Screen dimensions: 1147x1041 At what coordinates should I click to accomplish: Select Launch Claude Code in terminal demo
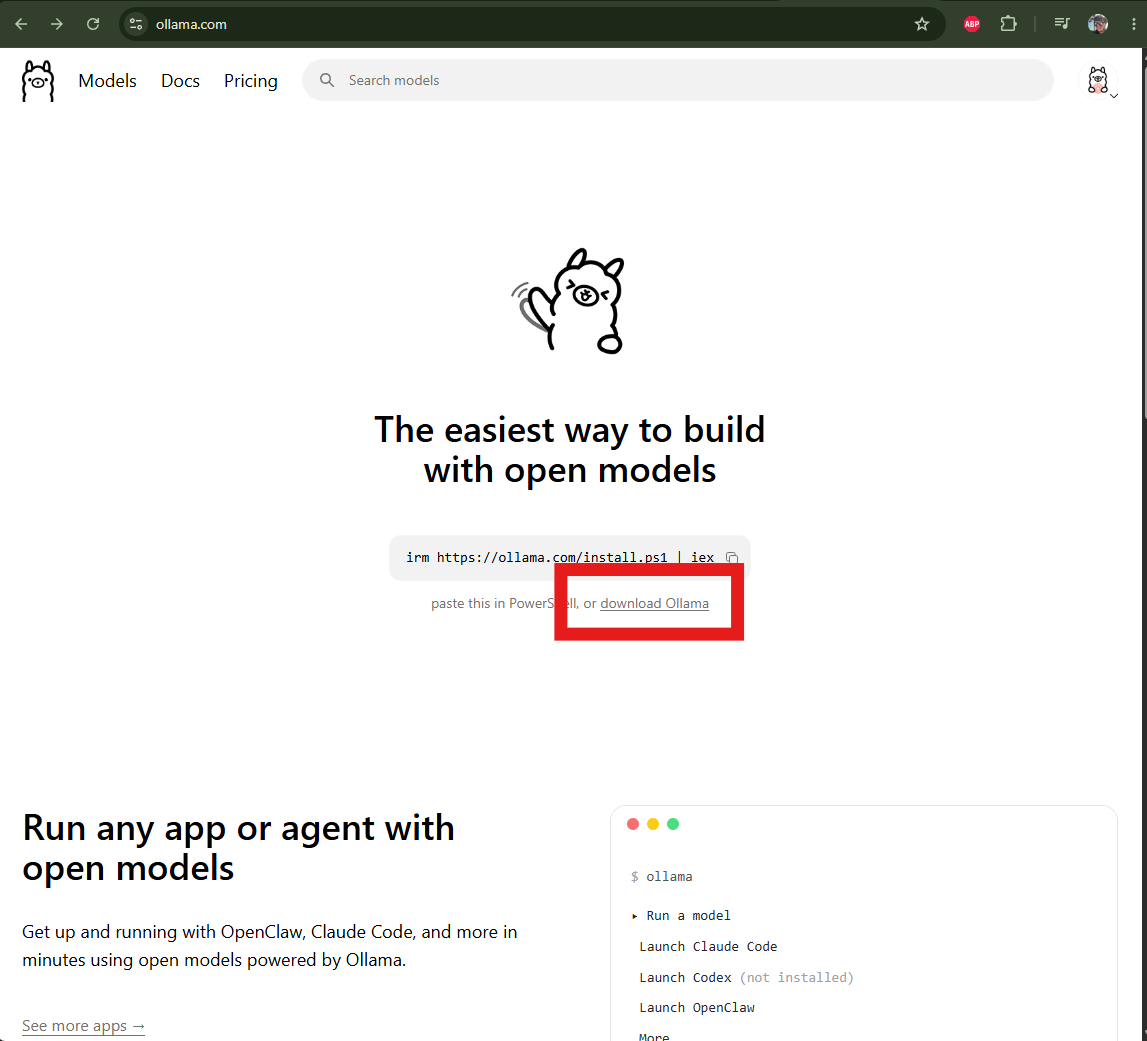(x=708, y=947)
